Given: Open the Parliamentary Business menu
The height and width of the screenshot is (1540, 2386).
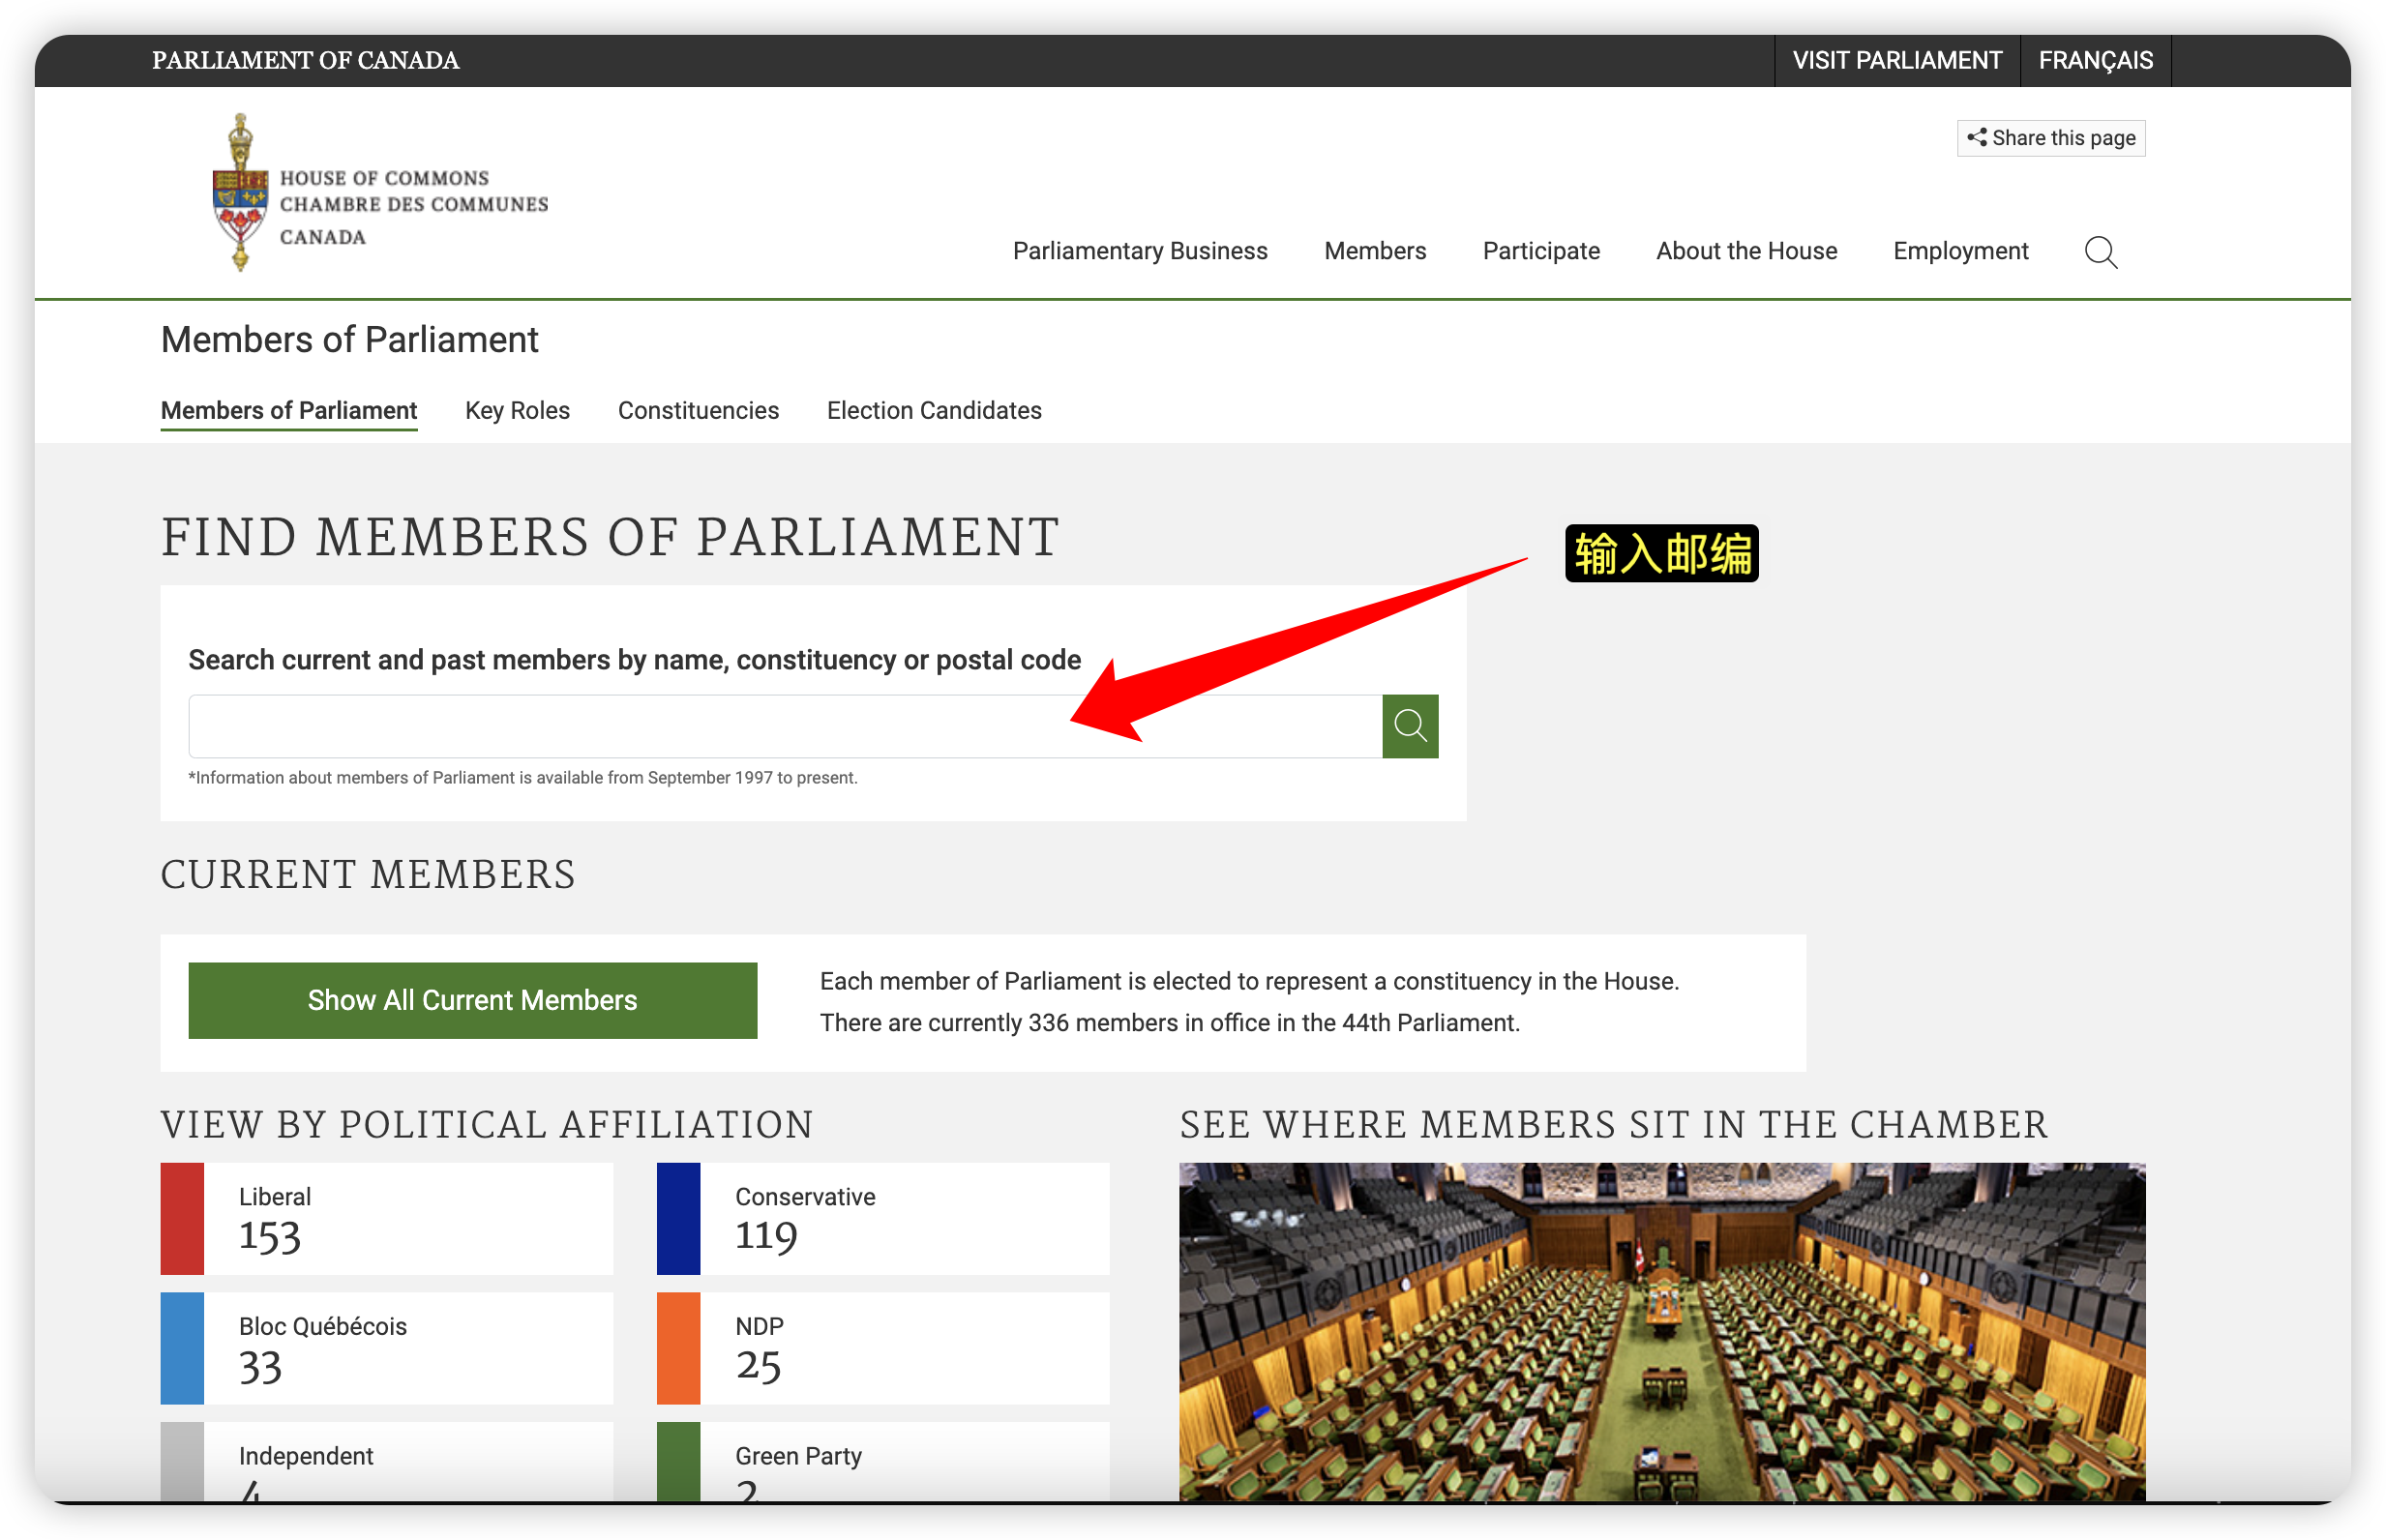Looking at the screenshot, I should tap(1140, 251).
